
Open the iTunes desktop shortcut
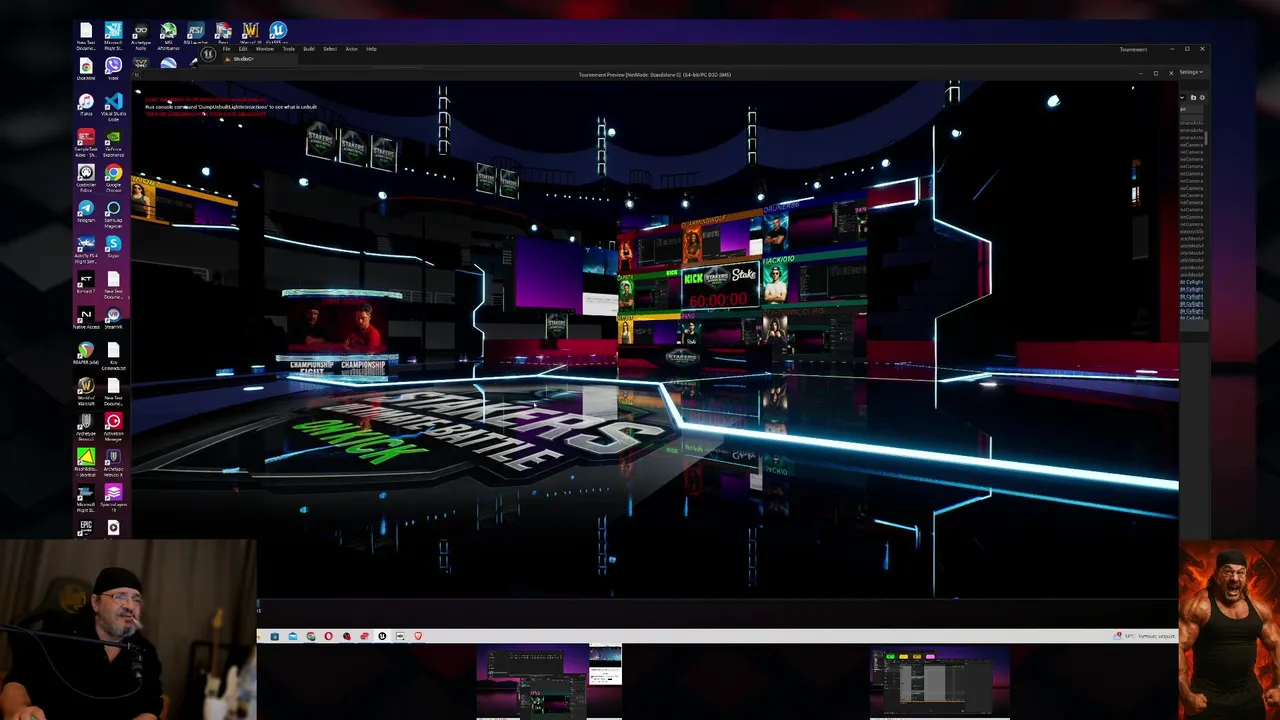(x=86, y=103)
